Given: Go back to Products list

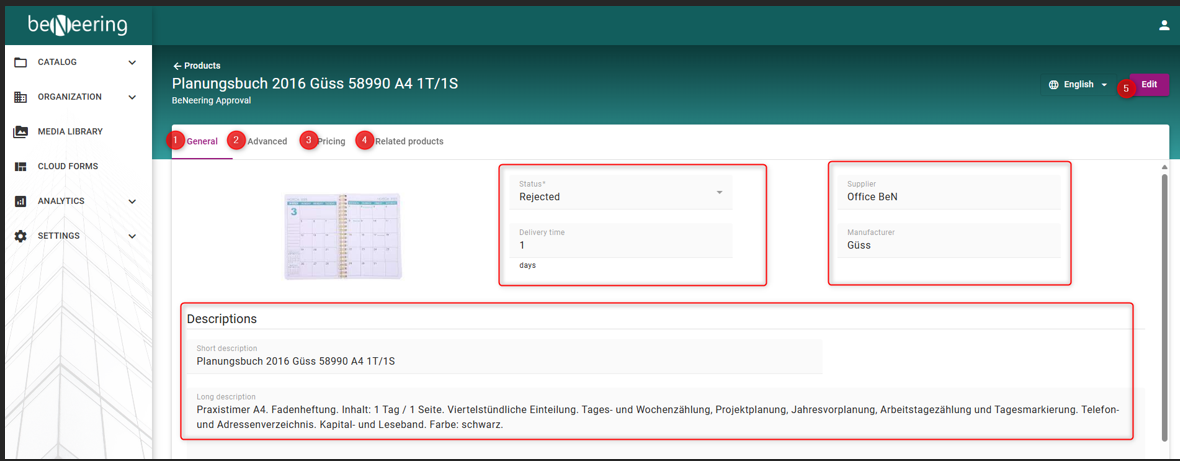Looking at the screenshot, I should pyautogui.click(x=197, y=66).
